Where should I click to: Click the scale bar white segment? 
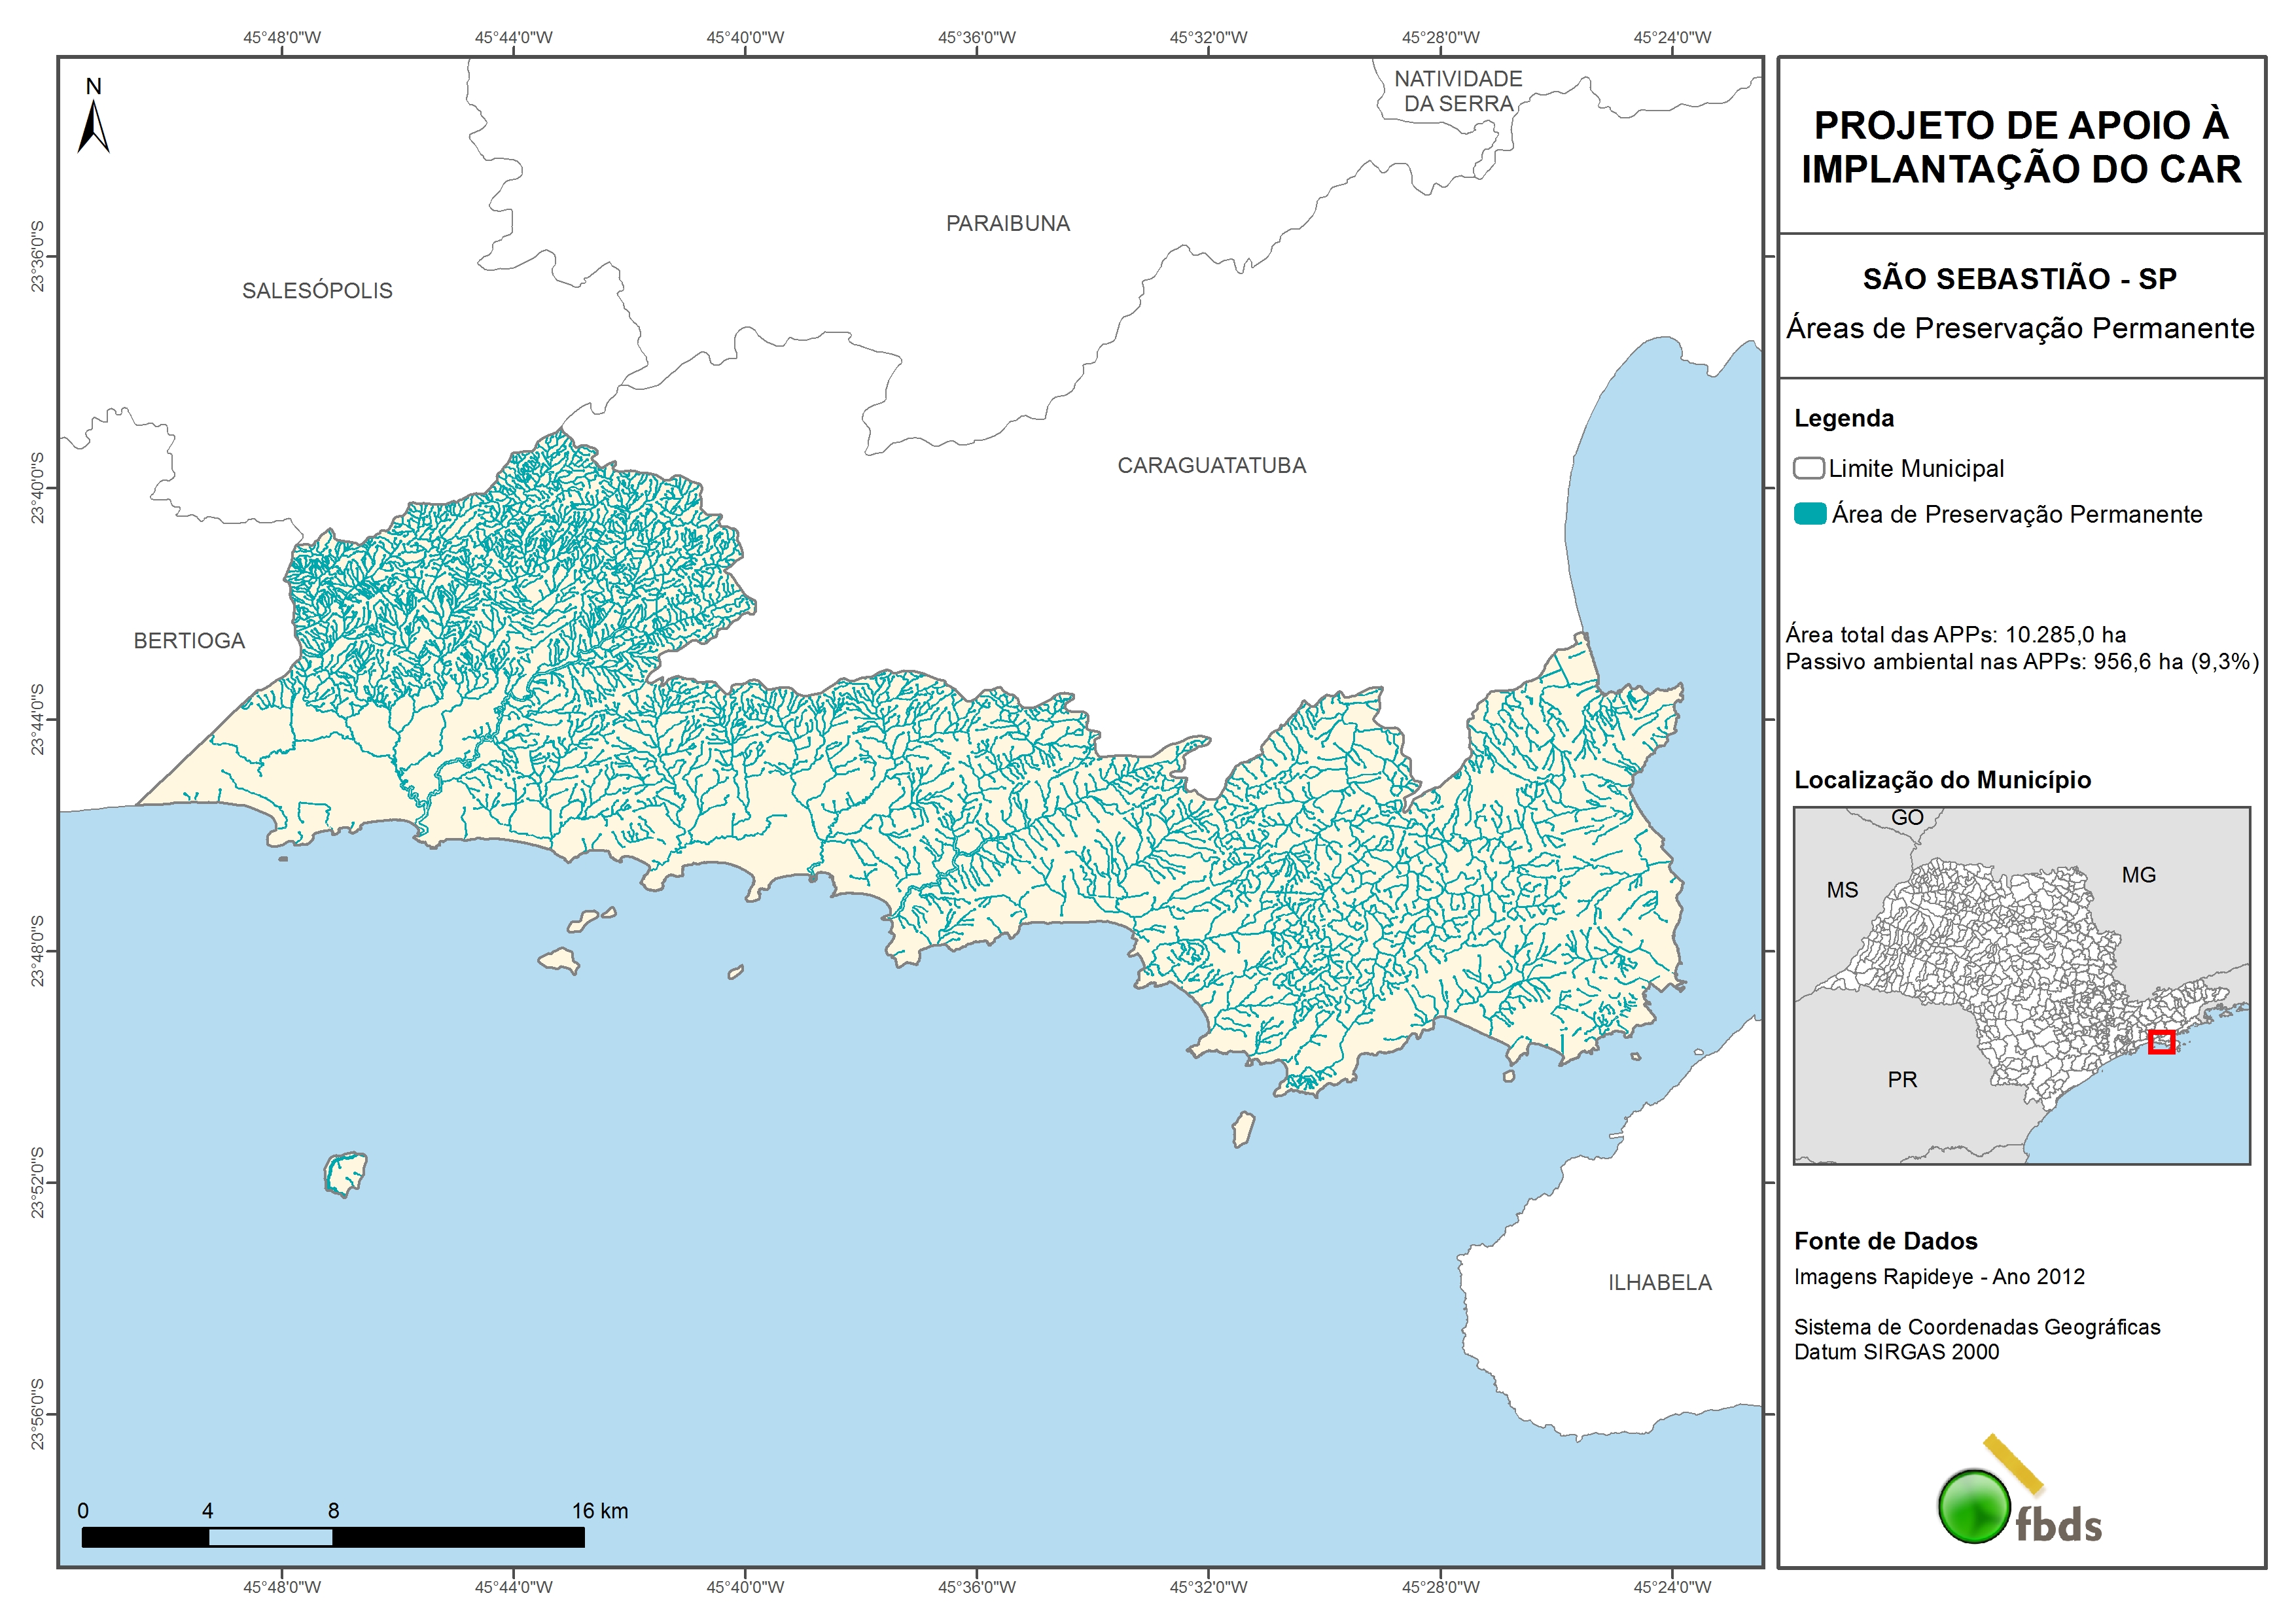[x=270, y=1537]
